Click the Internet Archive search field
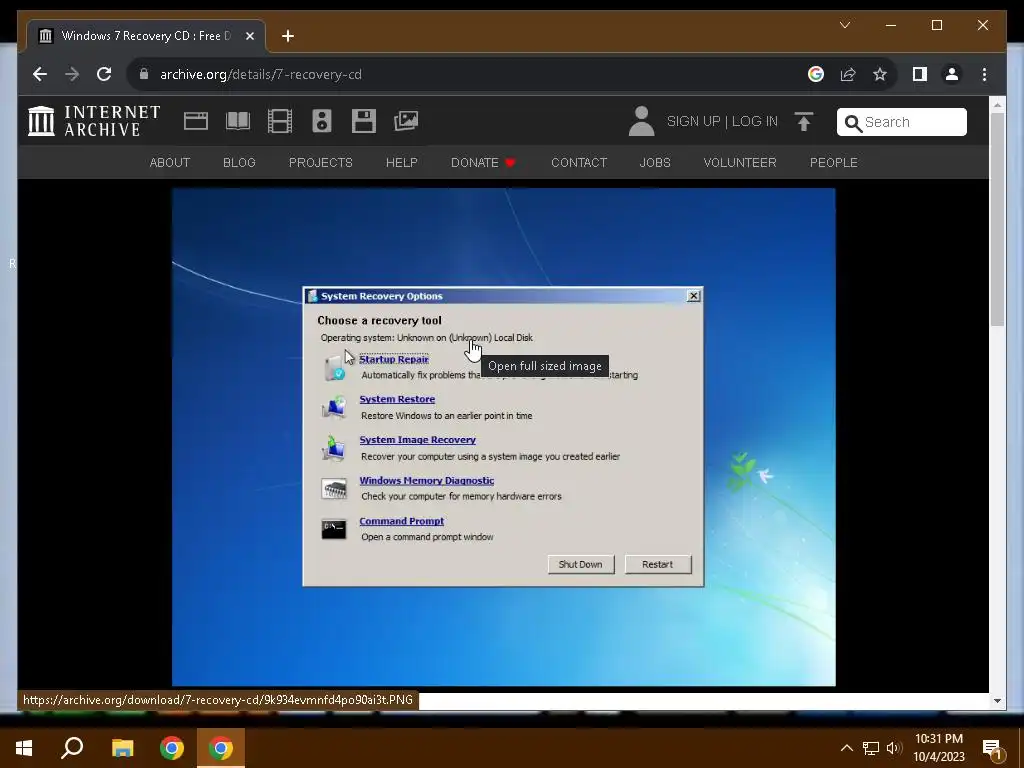Viewport: 1024px width, 768px height. click(902, 122)
